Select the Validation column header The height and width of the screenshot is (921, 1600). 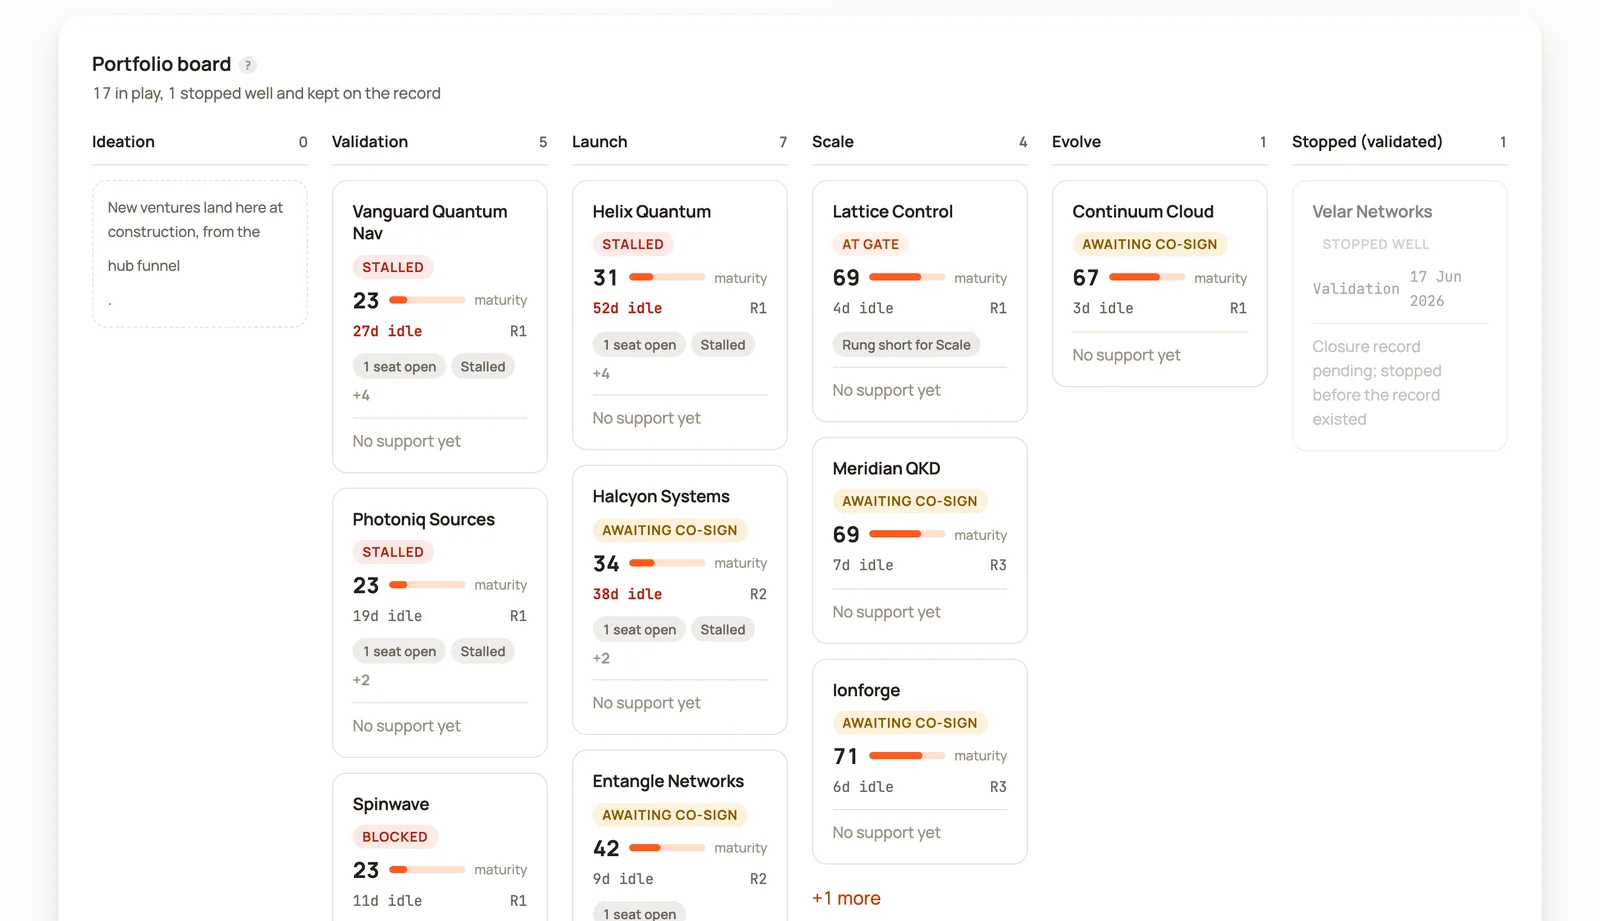440,142
